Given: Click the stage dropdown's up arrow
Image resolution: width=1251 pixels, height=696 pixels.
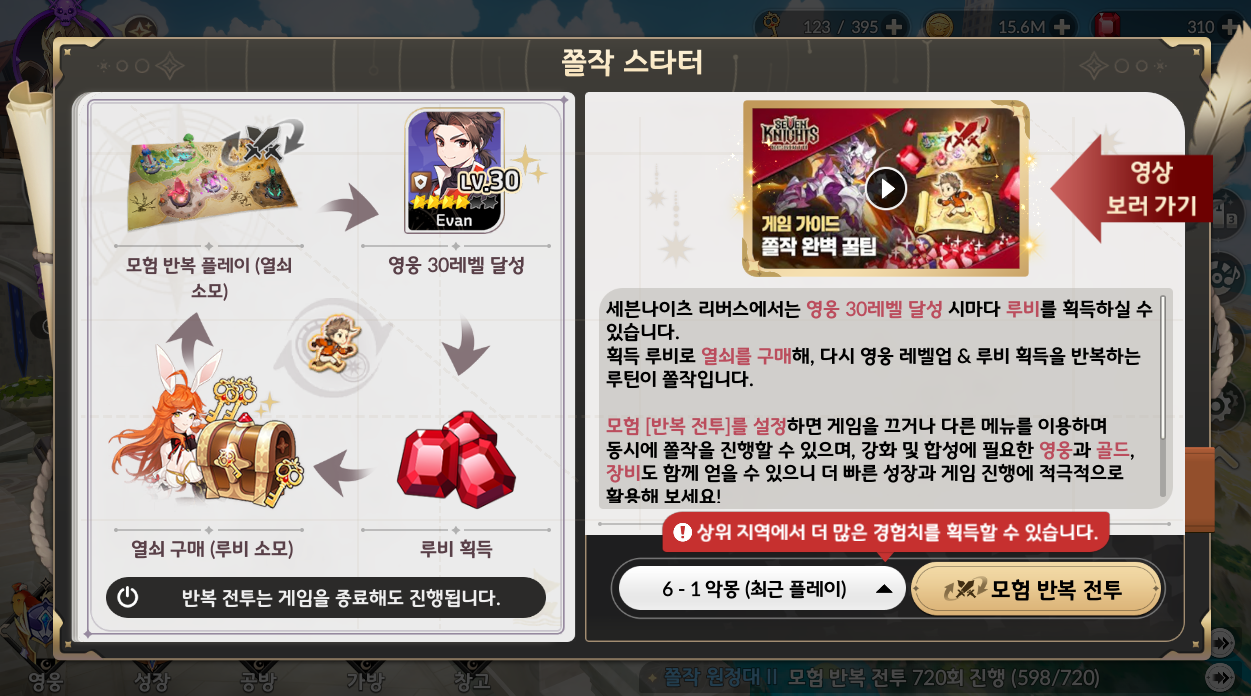Looking at the screenshot, I should [x=884, y=589].
